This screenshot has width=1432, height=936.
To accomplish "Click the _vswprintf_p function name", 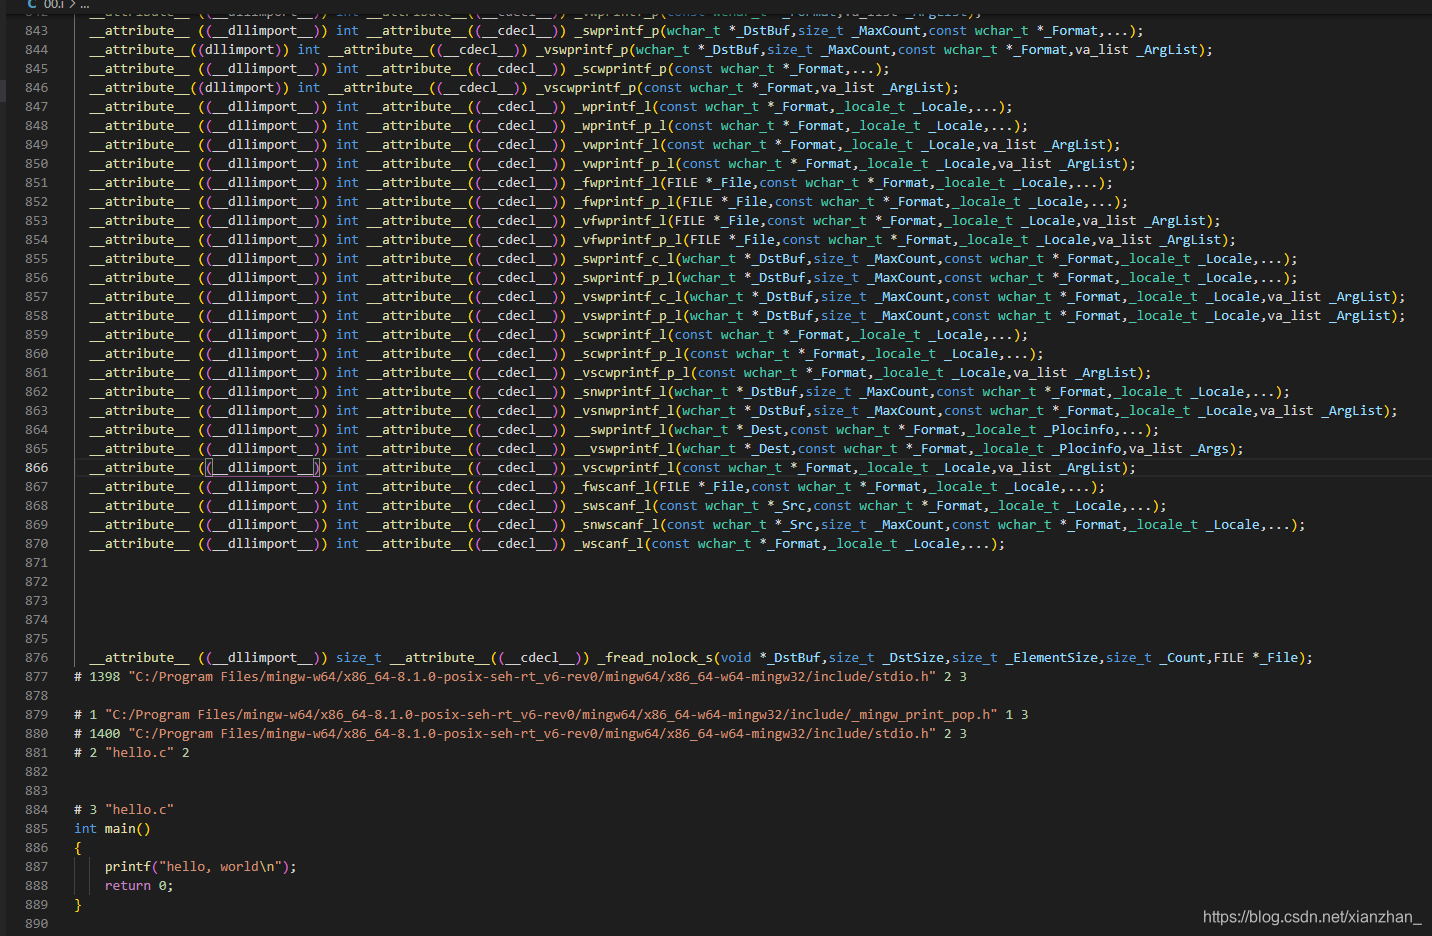I will (582, 50).
